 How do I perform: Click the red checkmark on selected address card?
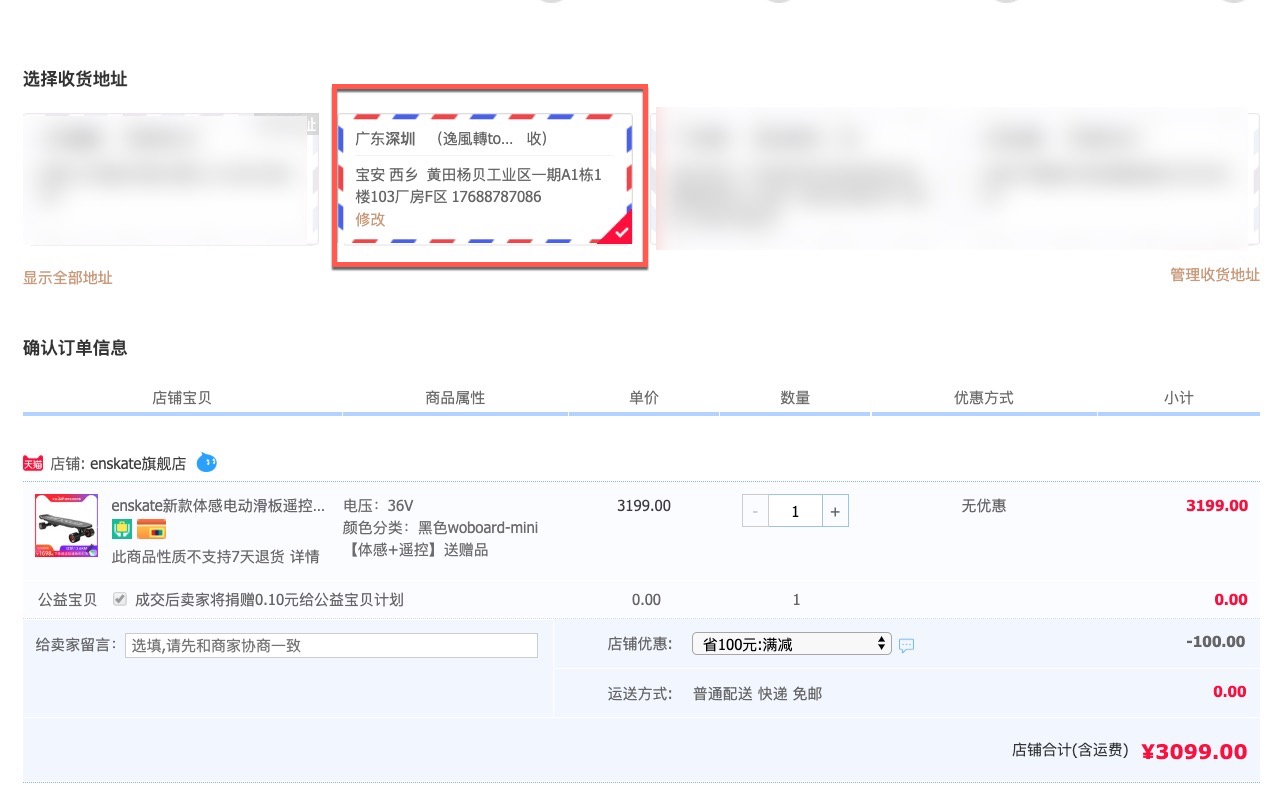click(621, 232)
